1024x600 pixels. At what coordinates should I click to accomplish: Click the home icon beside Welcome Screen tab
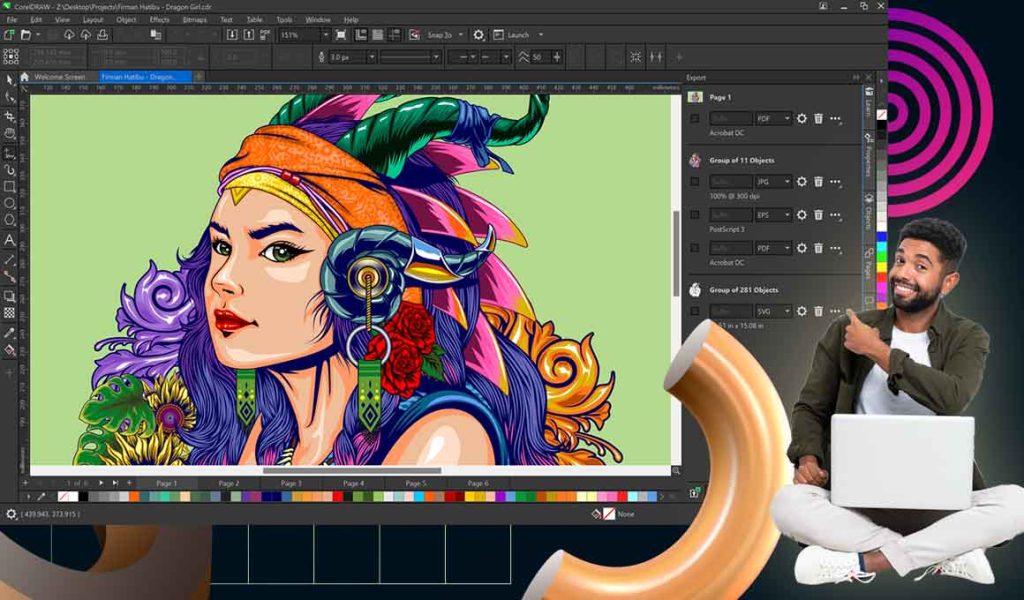[25, 77]
